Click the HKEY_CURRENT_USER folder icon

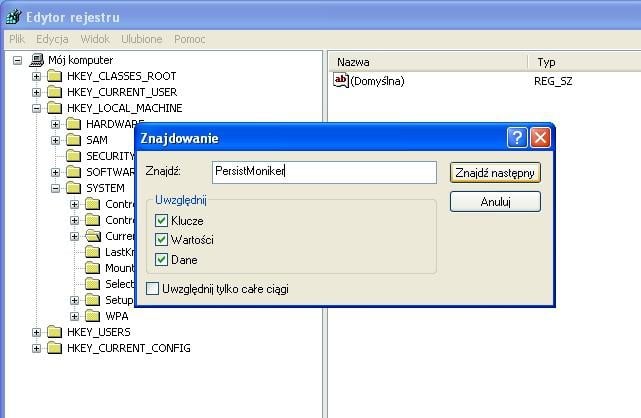54,92
